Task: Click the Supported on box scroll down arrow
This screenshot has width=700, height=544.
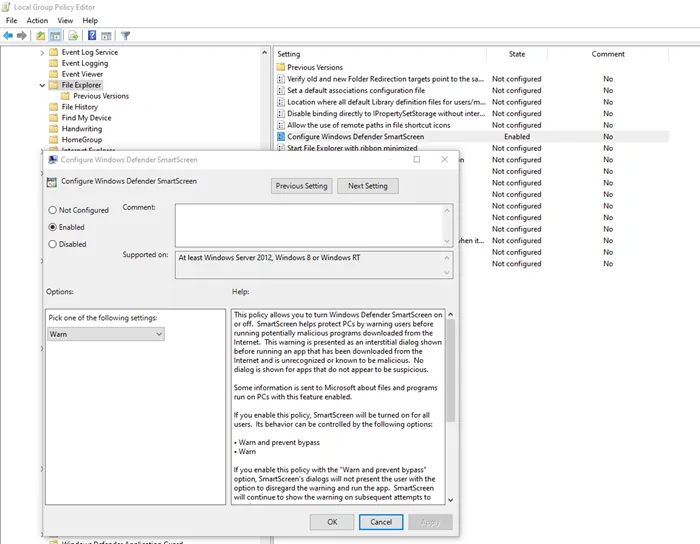Action: tap(447, 273)
